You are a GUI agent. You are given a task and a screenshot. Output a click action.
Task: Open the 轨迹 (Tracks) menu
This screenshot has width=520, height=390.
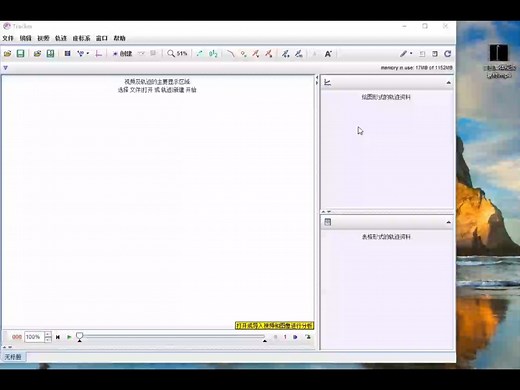click(61, 38)
